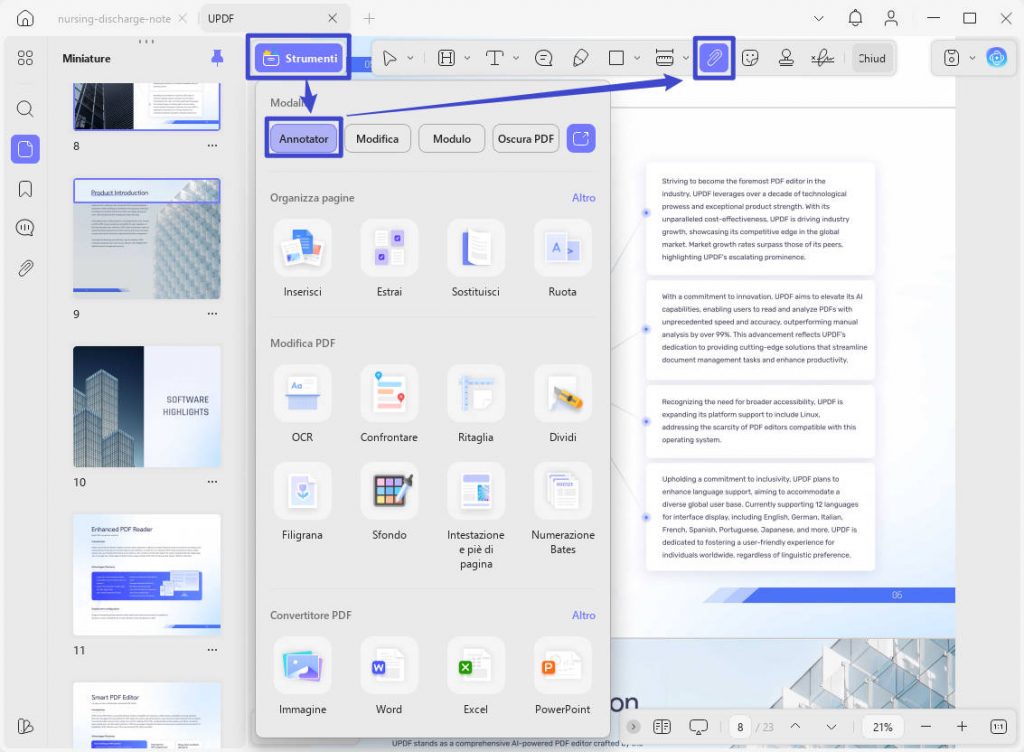Open the page organizer grid icon in sidebar
Image resolution: width=1024 pixels, height=752 pixels.
tap(25, 58)
